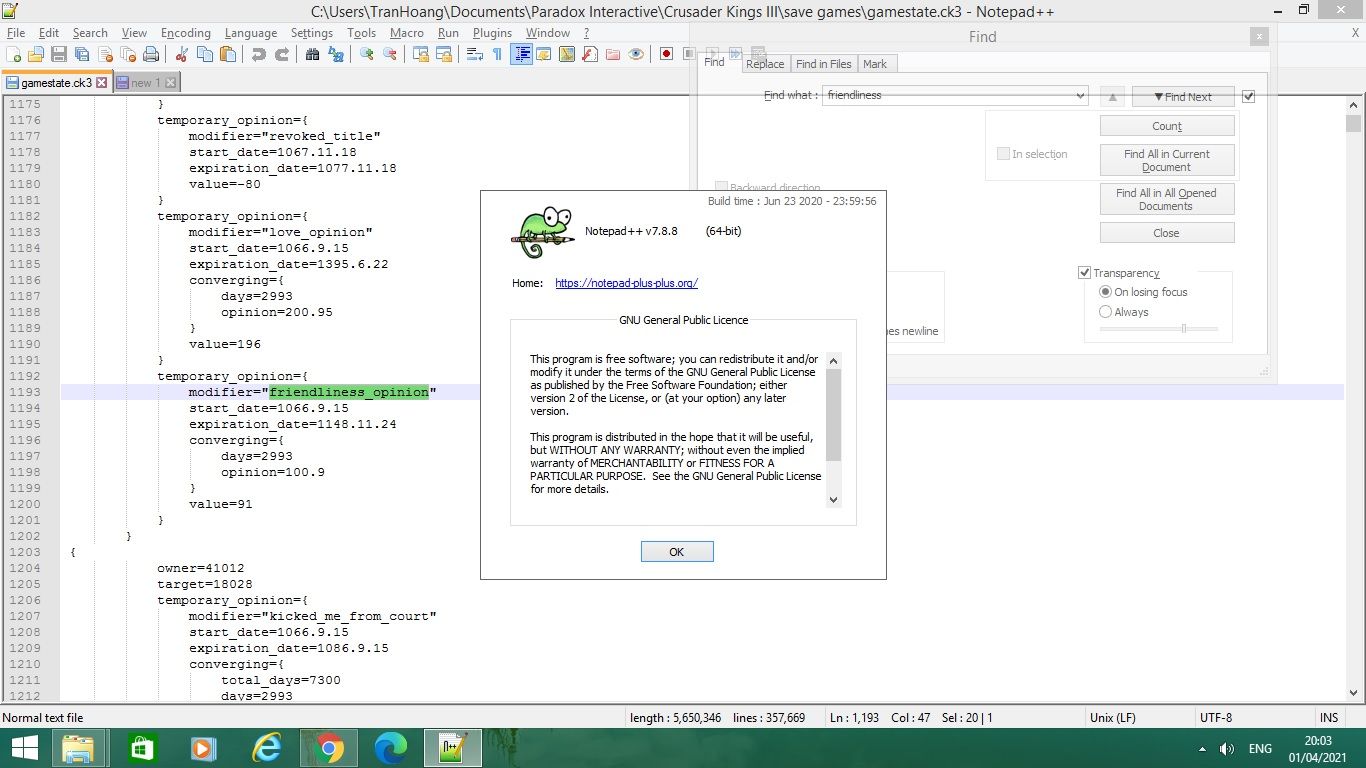This screenshot has height=768, width=1366.
Task: Click the Open file toolbar icon
Action: [36, 54]
